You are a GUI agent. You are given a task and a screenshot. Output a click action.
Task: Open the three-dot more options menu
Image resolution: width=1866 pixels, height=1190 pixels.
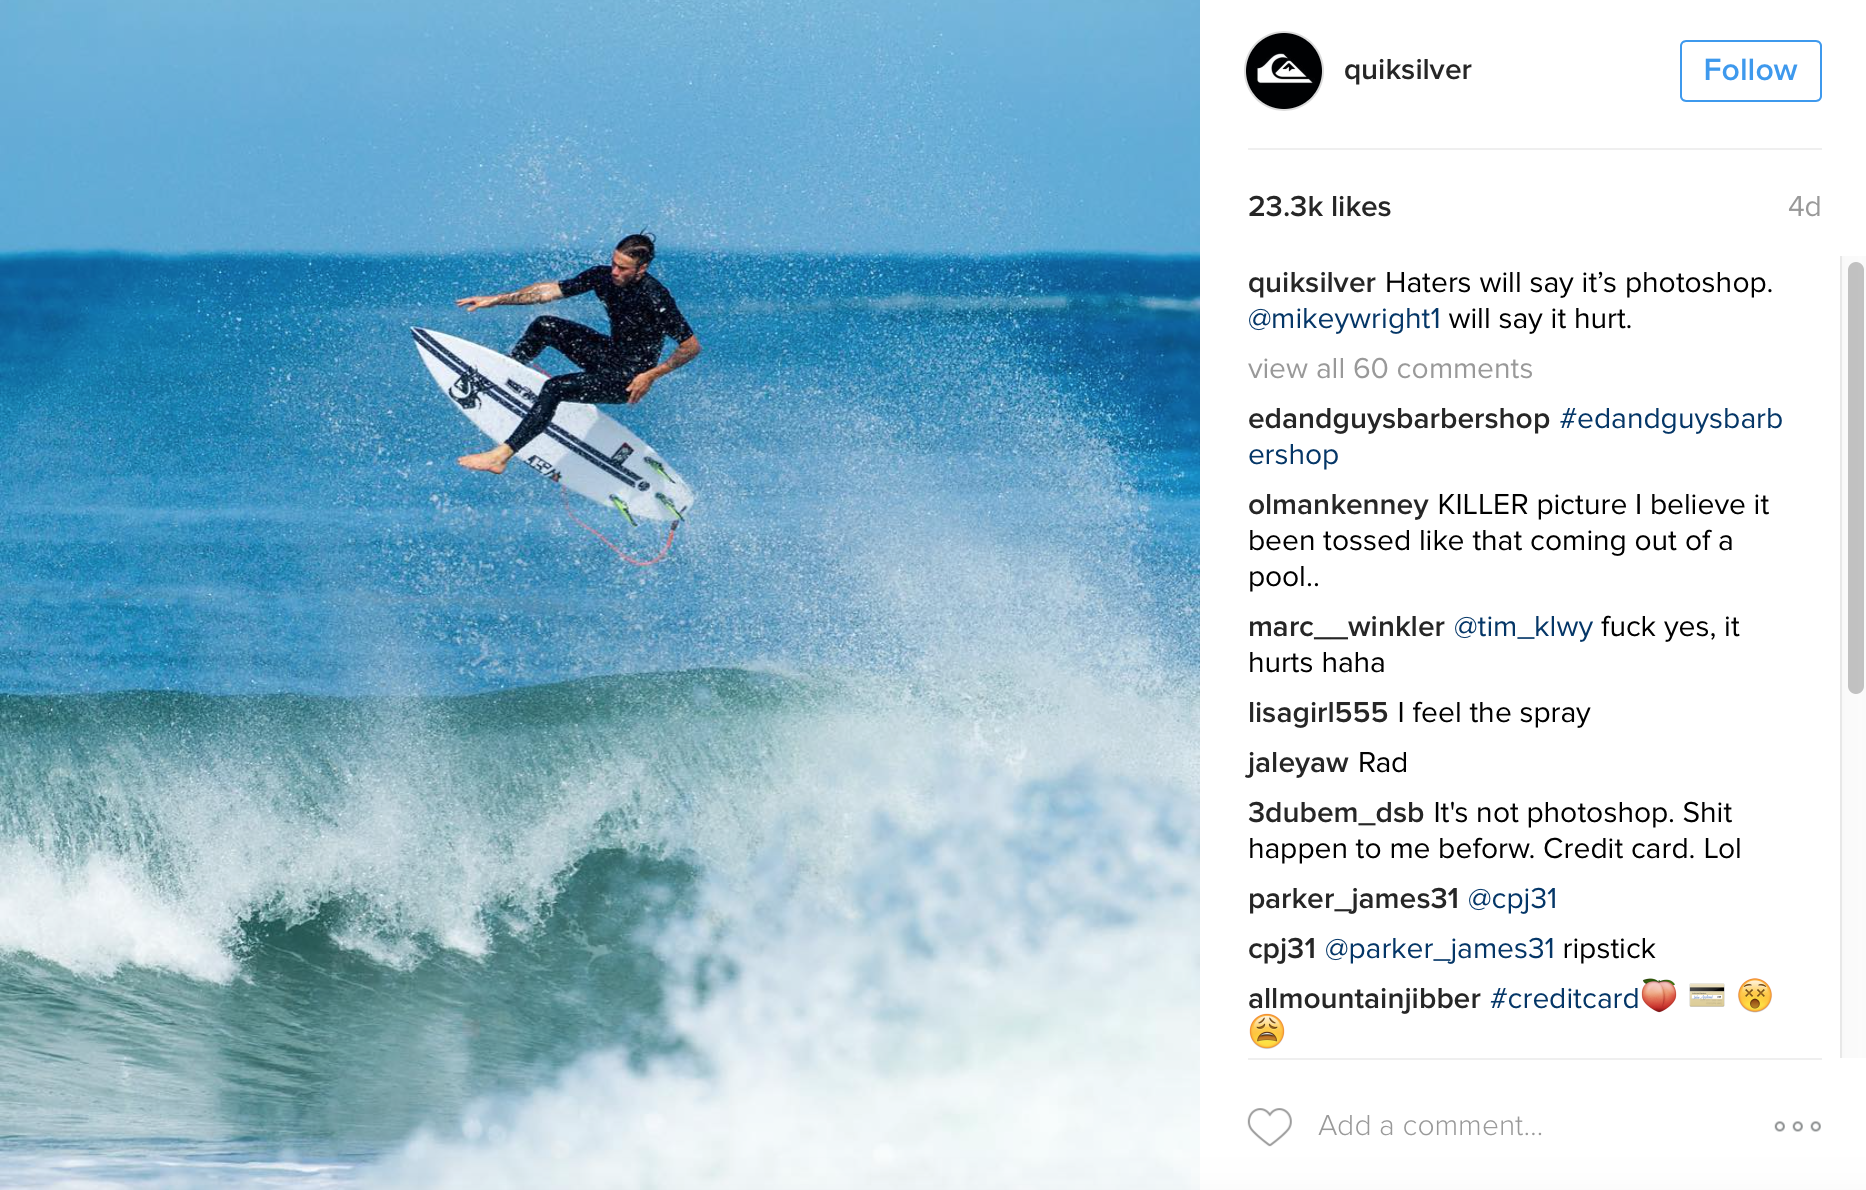pos(1797,1126)
